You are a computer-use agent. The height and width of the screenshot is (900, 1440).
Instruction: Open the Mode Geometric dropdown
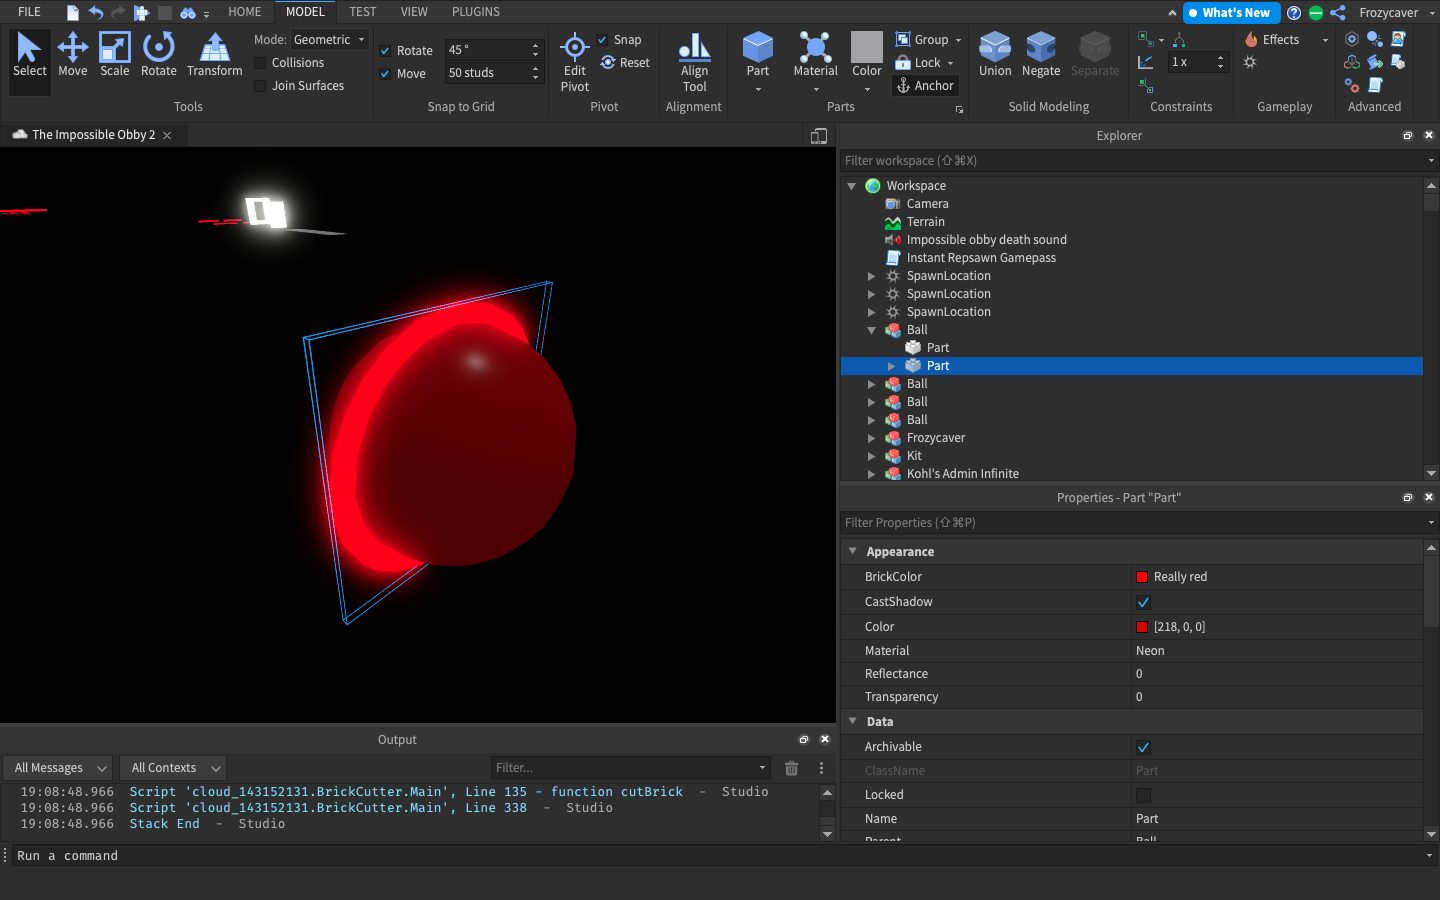[x=329, y=40]
